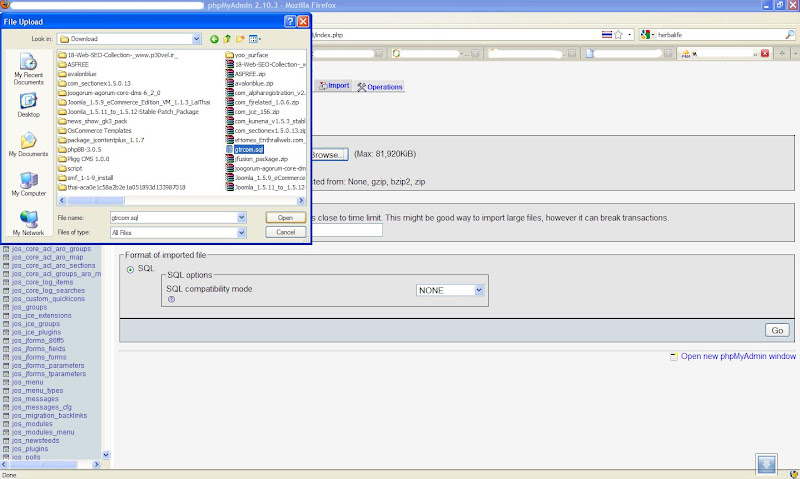Expand the Look in Download dropdown

click(196, 39)
